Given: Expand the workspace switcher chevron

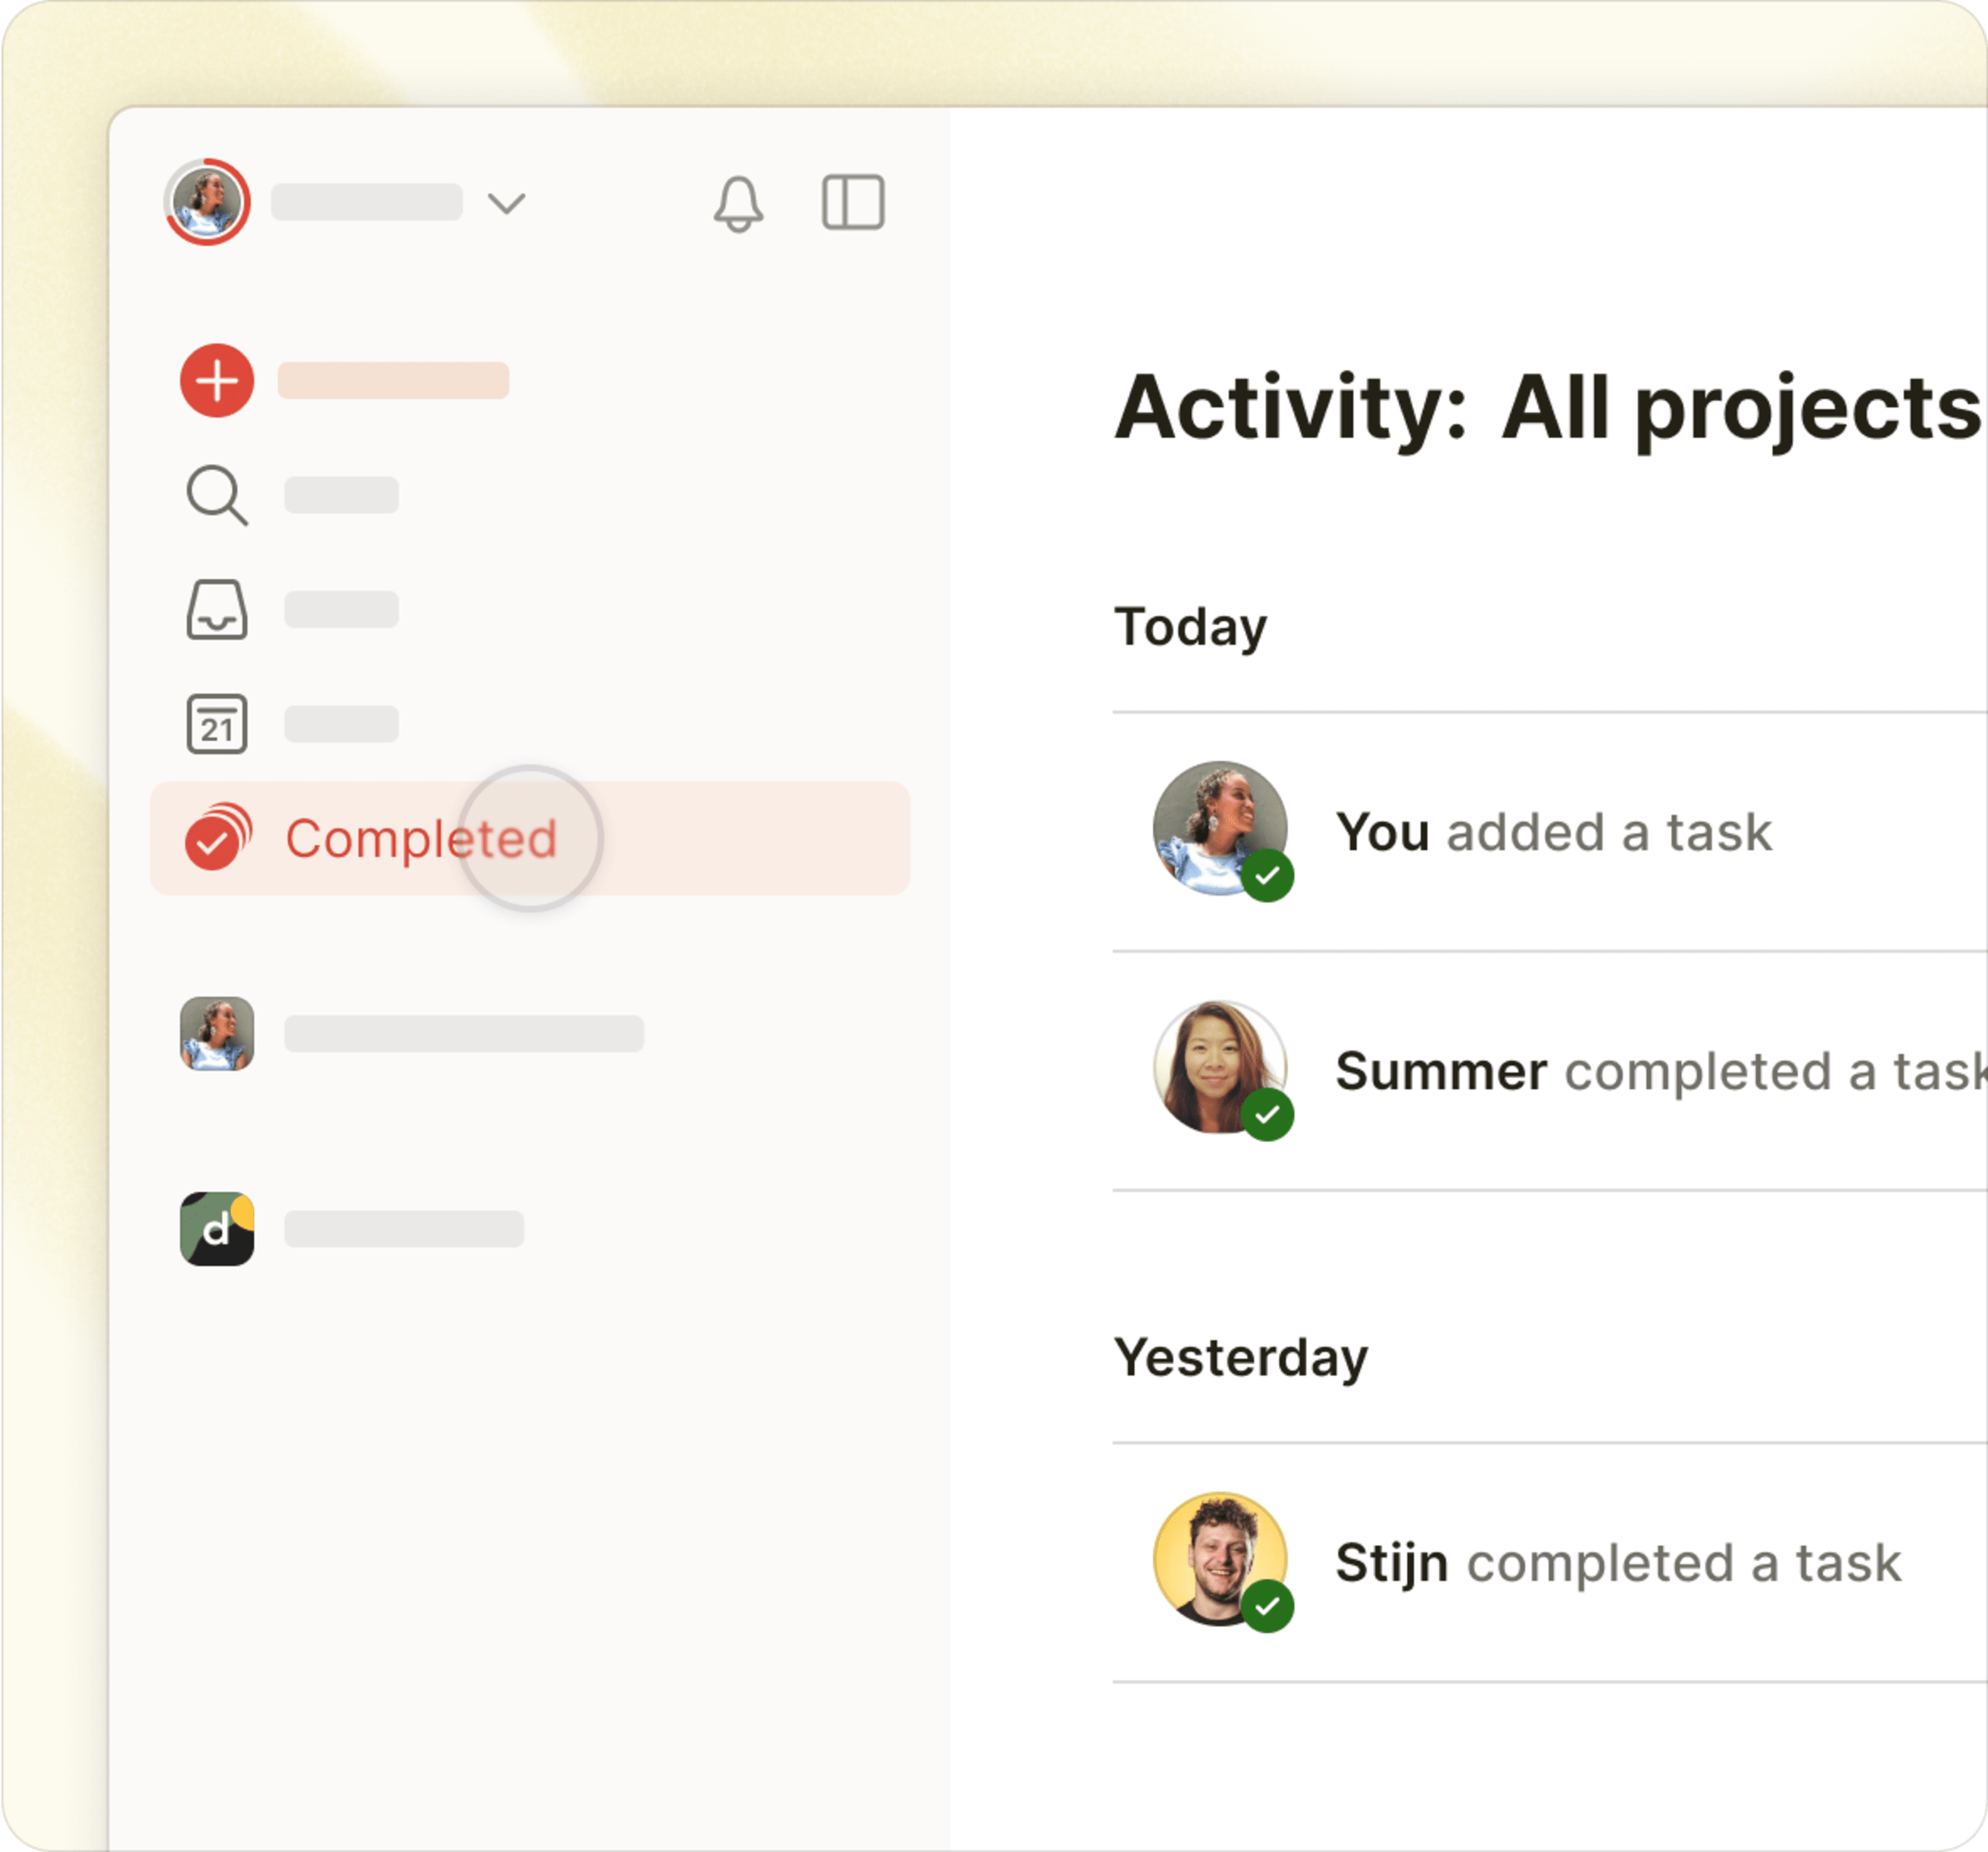Looking at the screenshot, I should pyautogui.click(x=508, y=203).
